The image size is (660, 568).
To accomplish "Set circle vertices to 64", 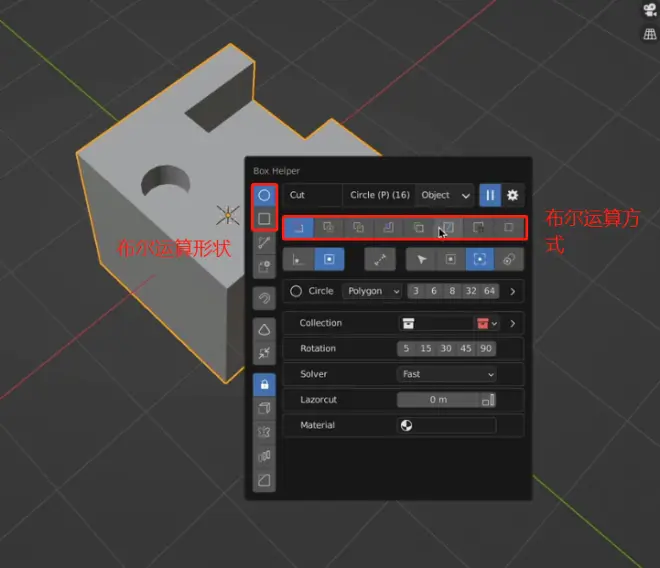I will tap(489, 291).
